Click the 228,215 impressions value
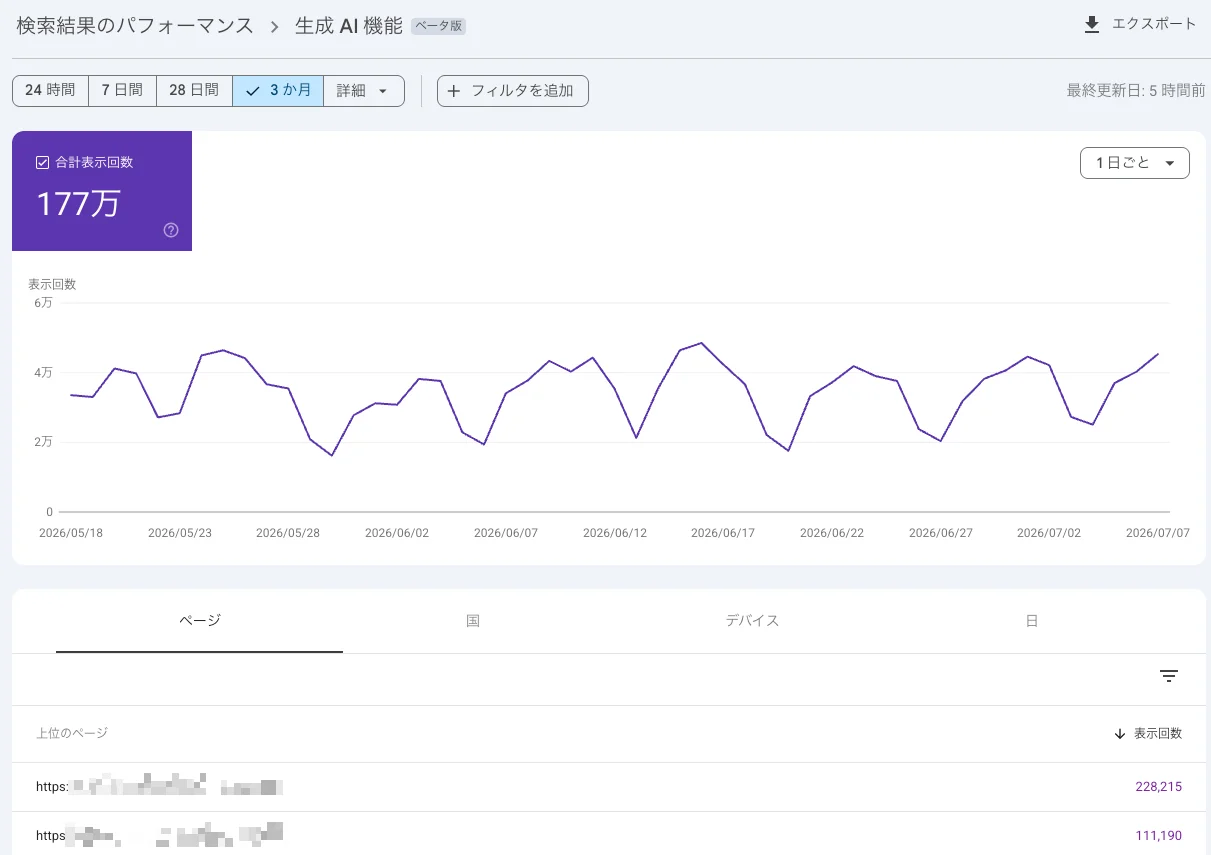 [1159, 787]
